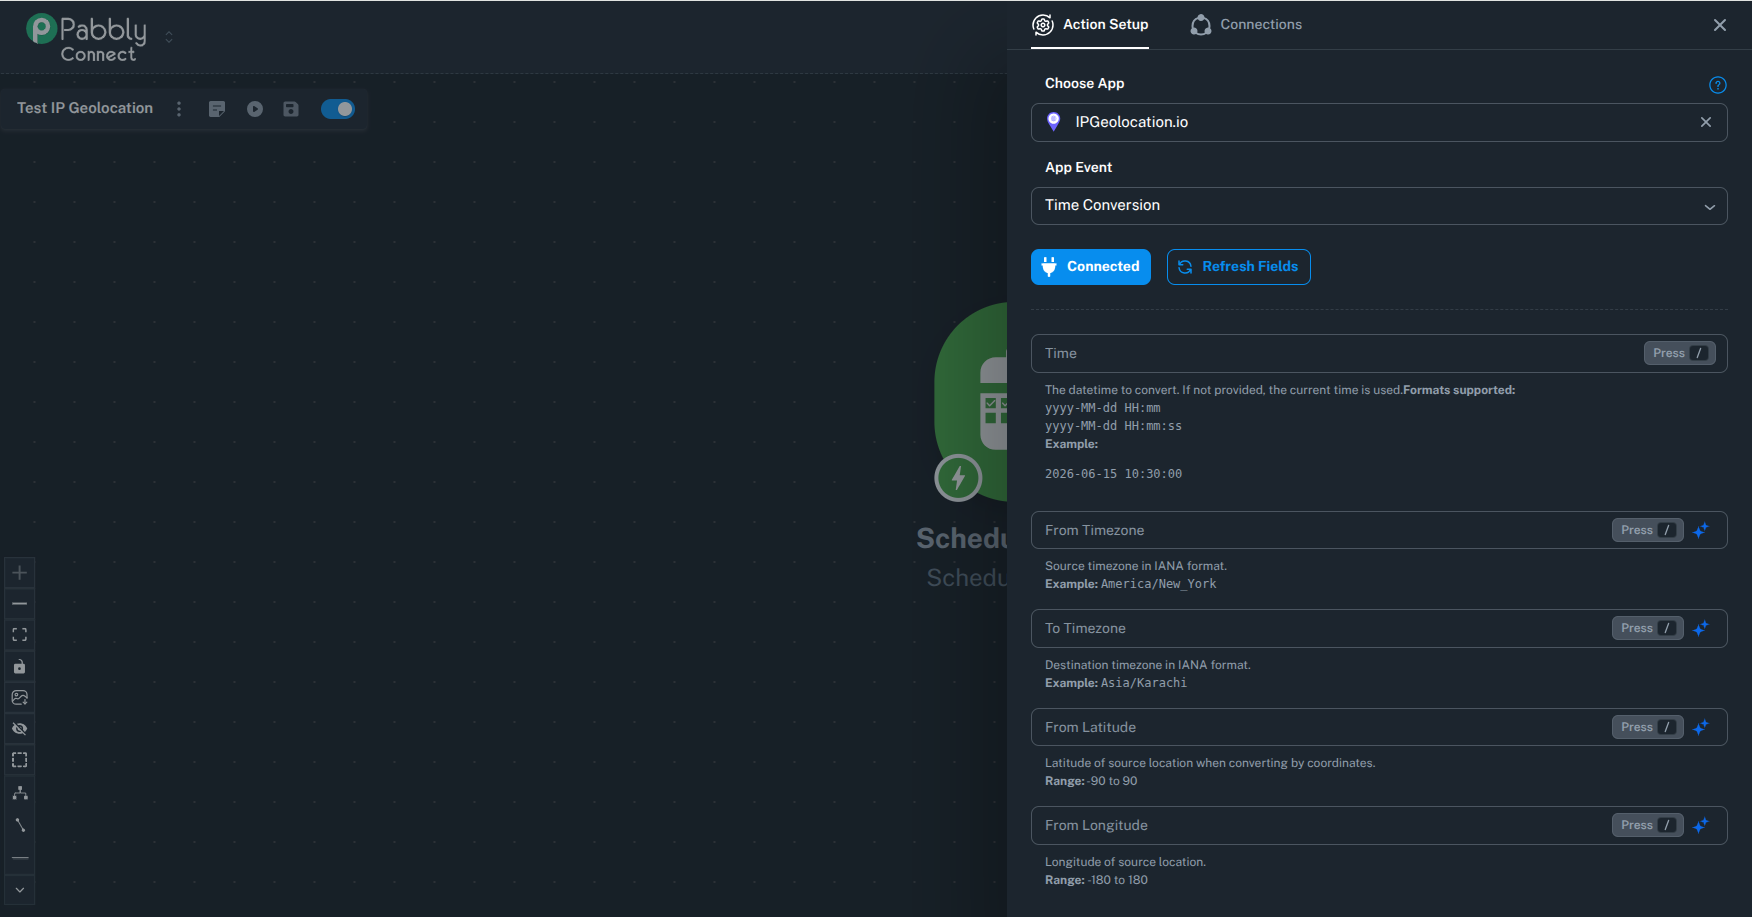The height and width of the screenshot is (917, 1752).
Task: Auto-arrange nodes with the hierarchy layout icon
Action: click(20, 793)
